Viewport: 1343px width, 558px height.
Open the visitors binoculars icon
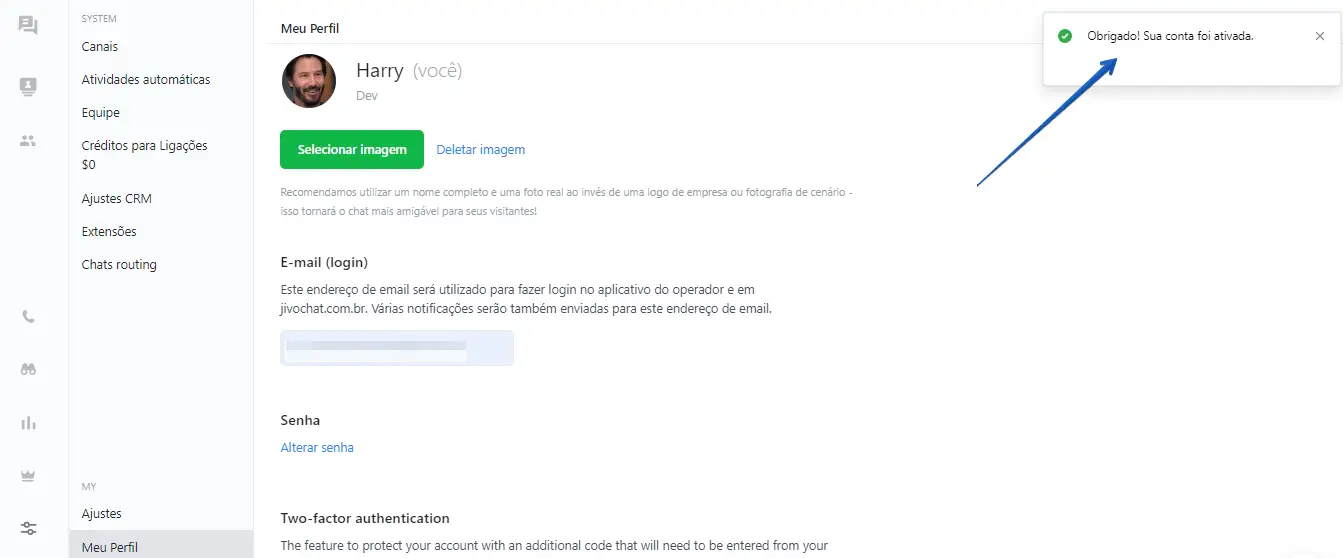(x=28, y=369)
